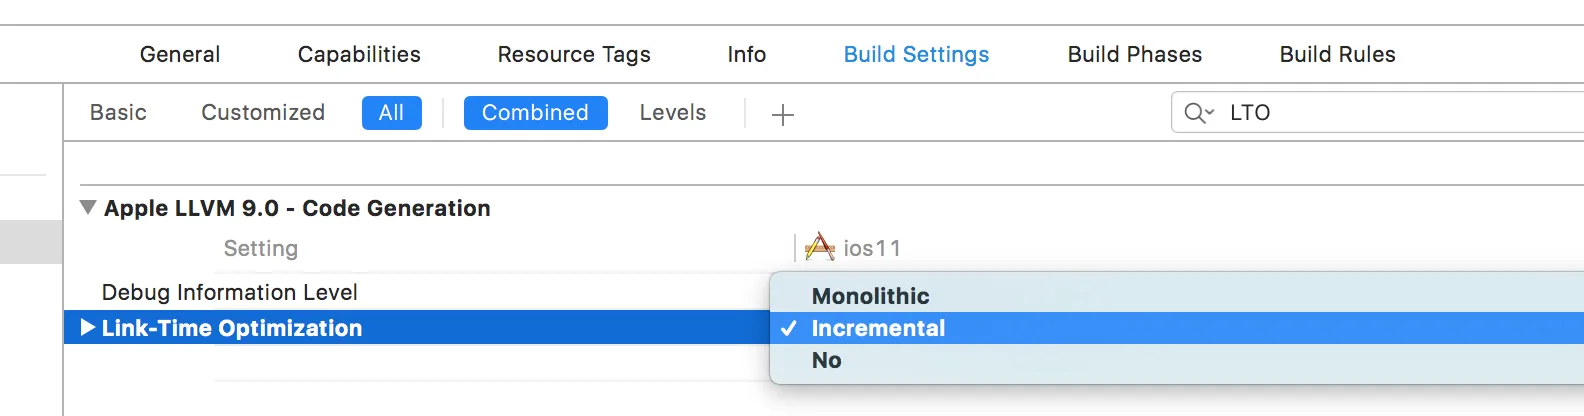Go to the Capabilities tab

click(359, 55)
